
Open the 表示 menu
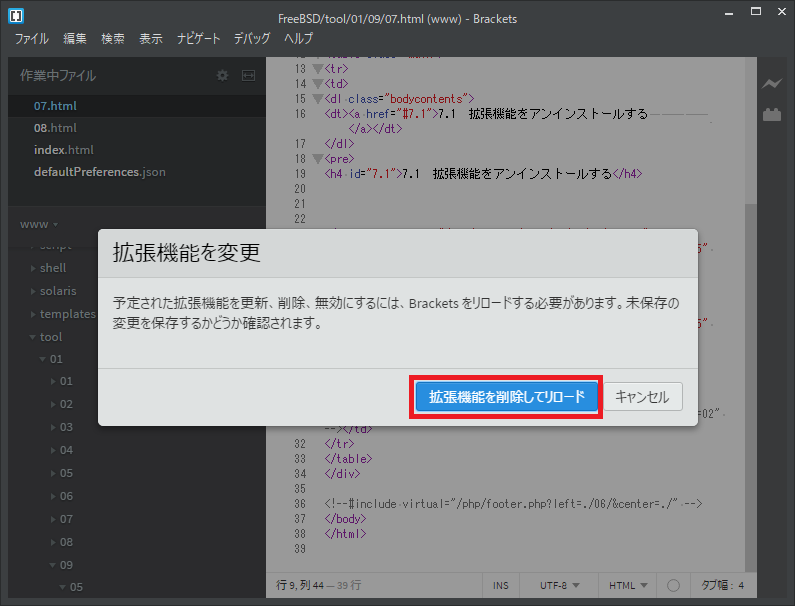pyautogui.click(x=151, y=39)
